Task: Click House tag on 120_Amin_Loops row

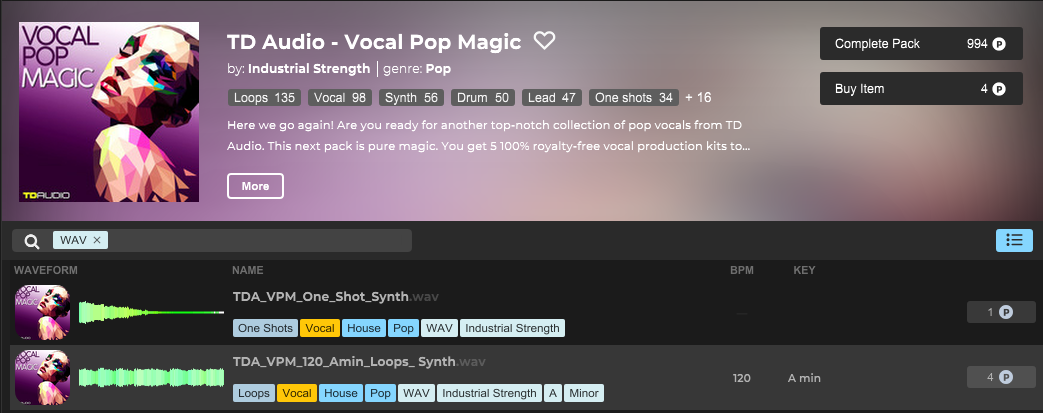Action: 341,393
